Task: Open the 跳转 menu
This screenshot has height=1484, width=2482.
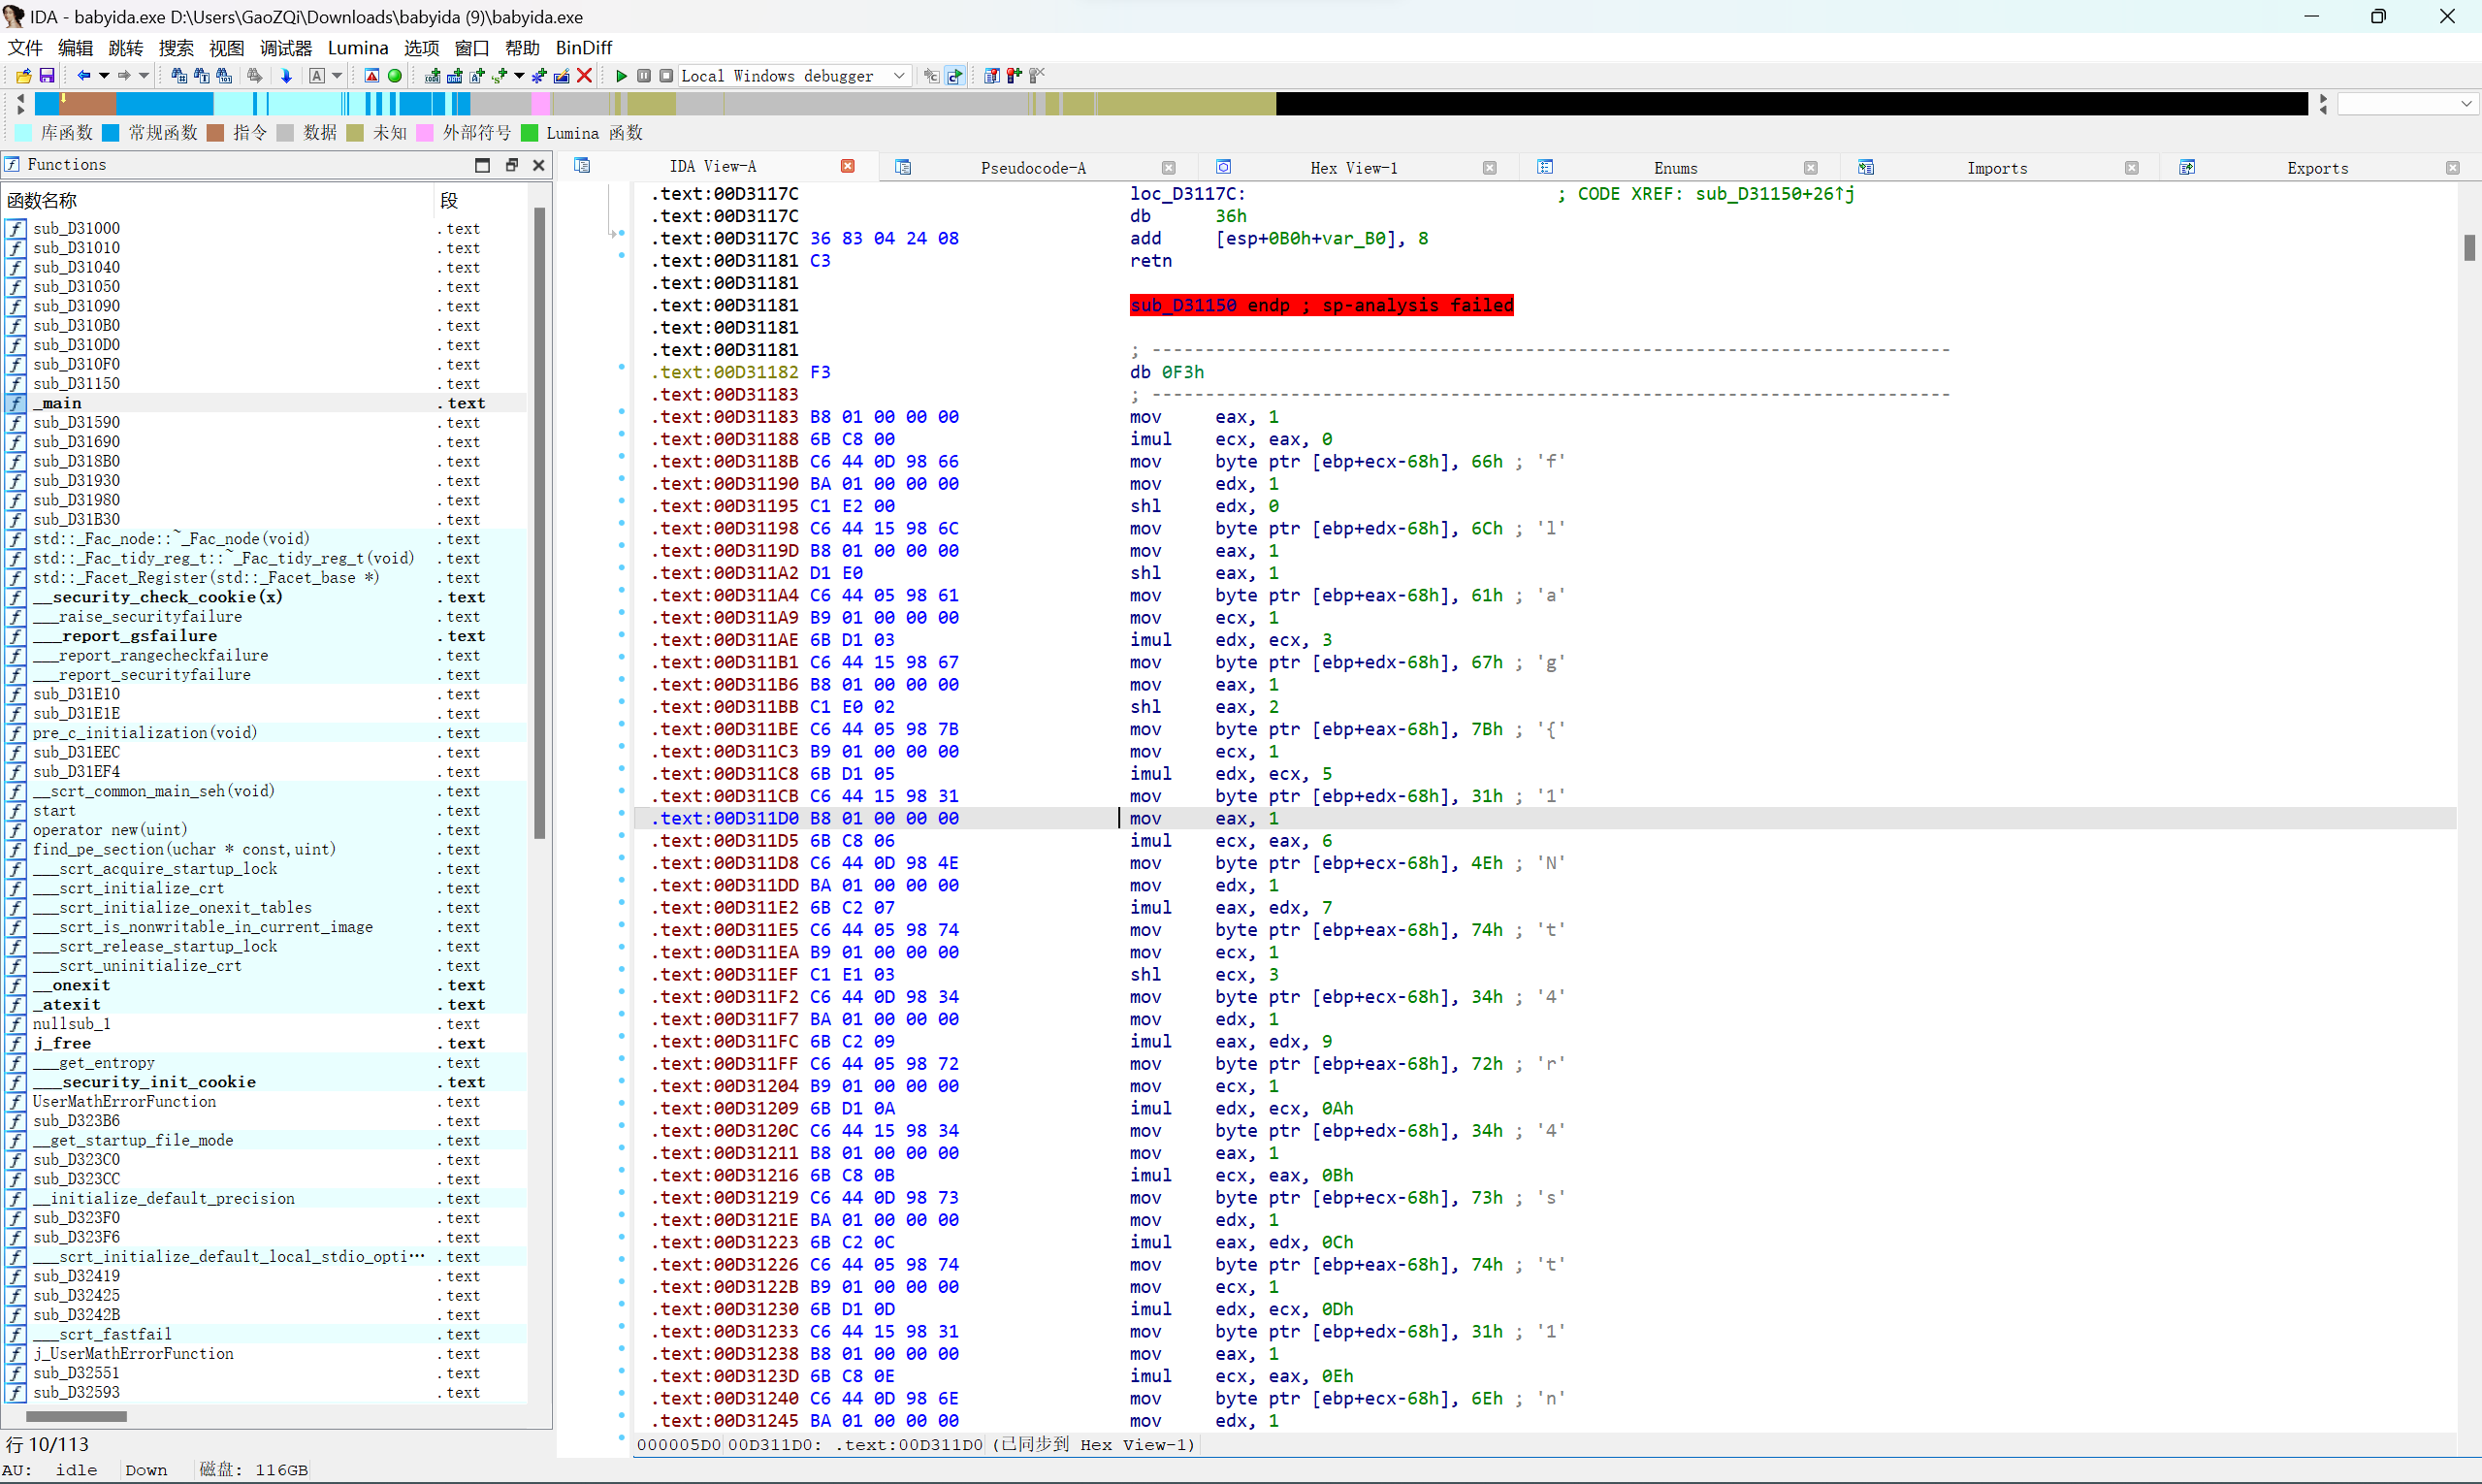Action: tap(126, 48)
